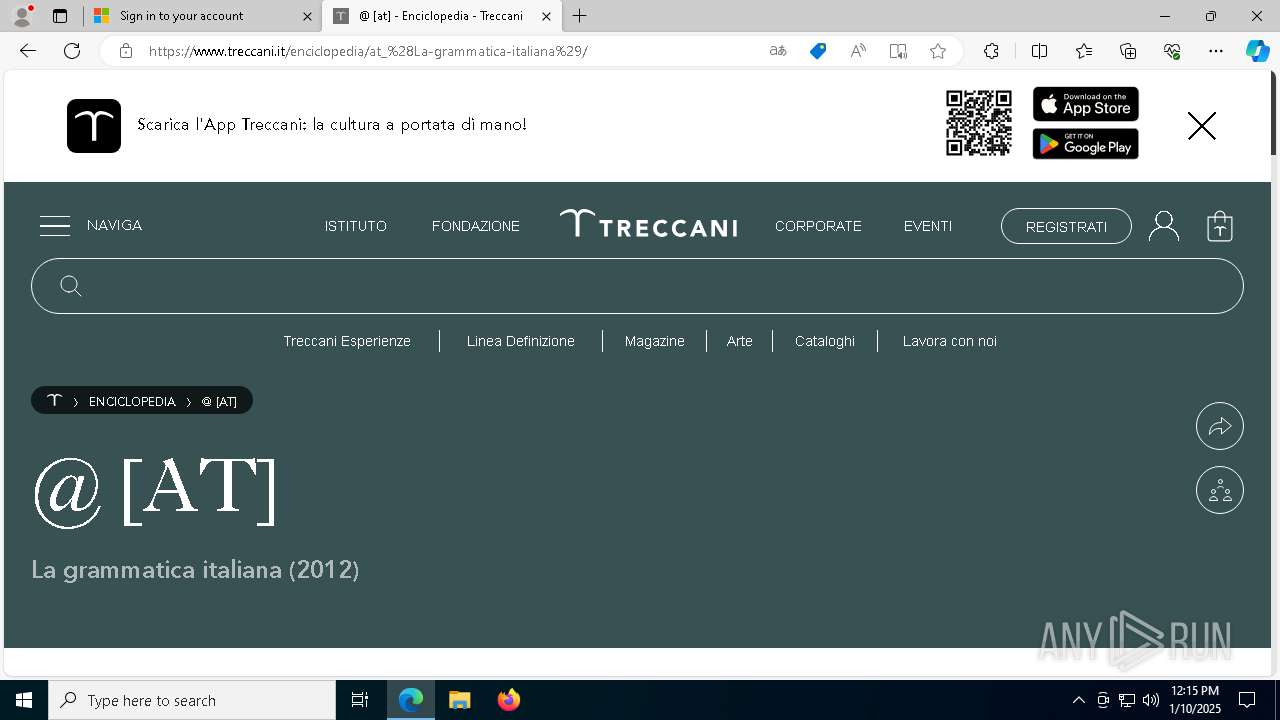Open the favorites list icon
This screenshot has width=1280, height=720.
tap(1084, 51)
